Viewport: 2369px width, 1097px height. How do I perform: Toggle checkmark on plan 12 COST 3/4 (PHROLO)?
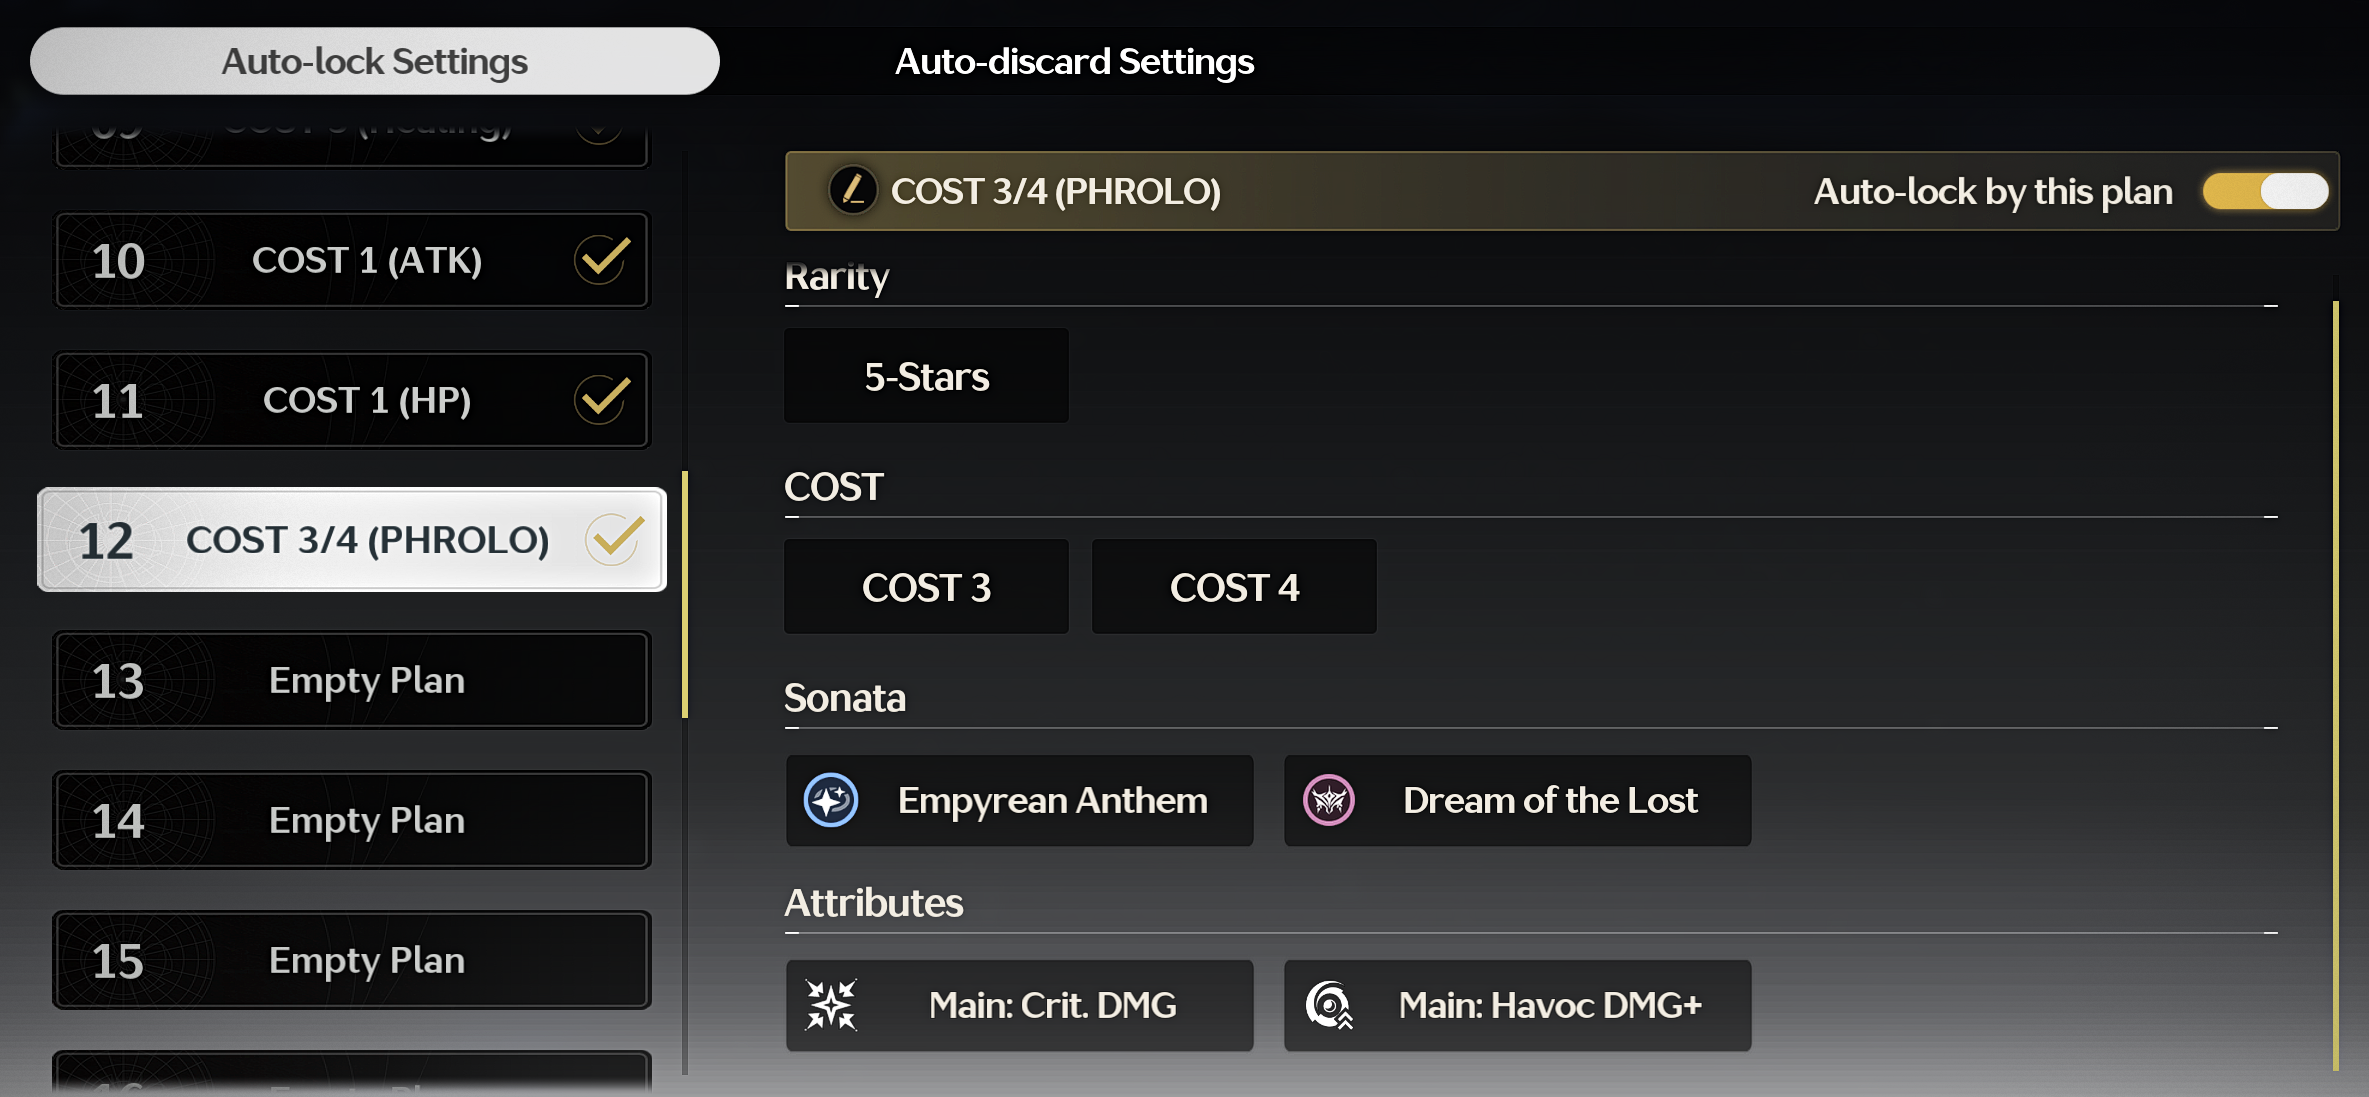coord(614,540)
